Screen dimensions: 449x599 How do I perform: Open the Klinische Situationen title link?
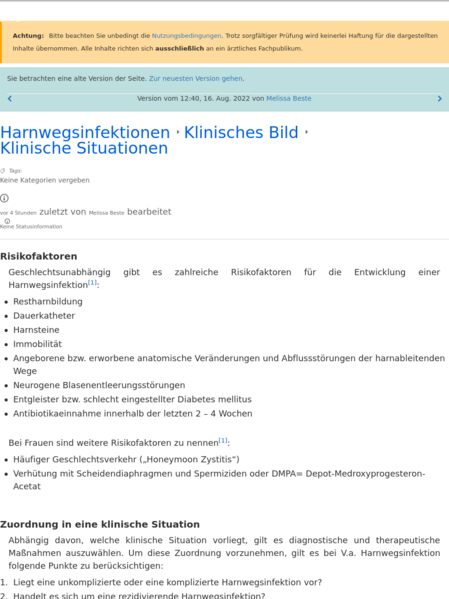click(x=84, y=148)
